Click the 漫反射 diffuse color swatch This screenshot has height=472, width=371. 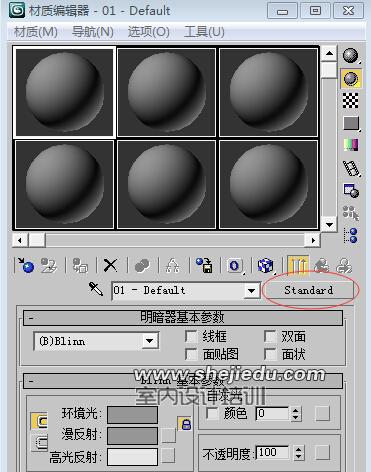[x=133, y=436]
